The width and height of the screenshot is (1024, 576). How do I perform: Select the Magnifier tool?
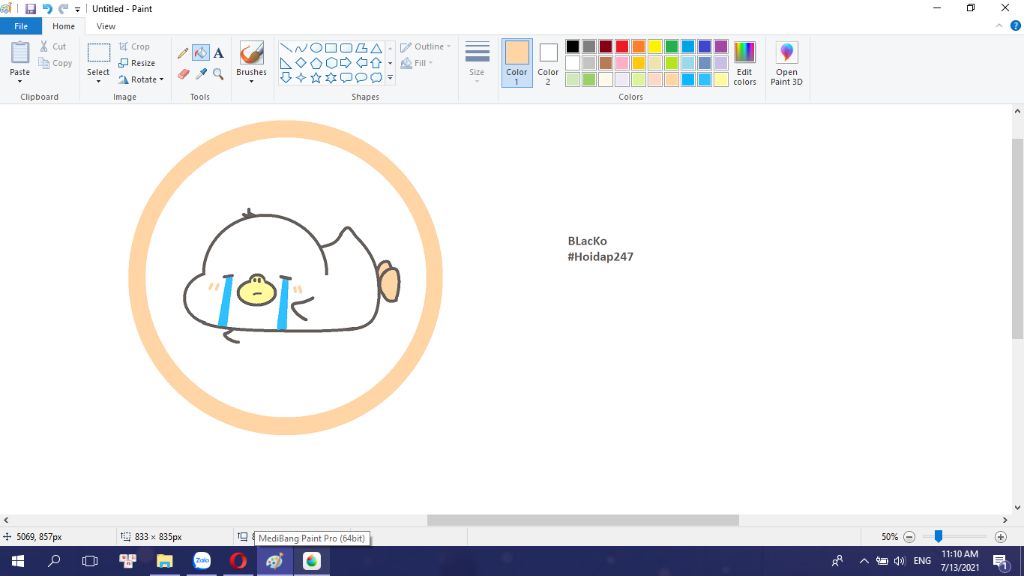(x=218, y=74)
